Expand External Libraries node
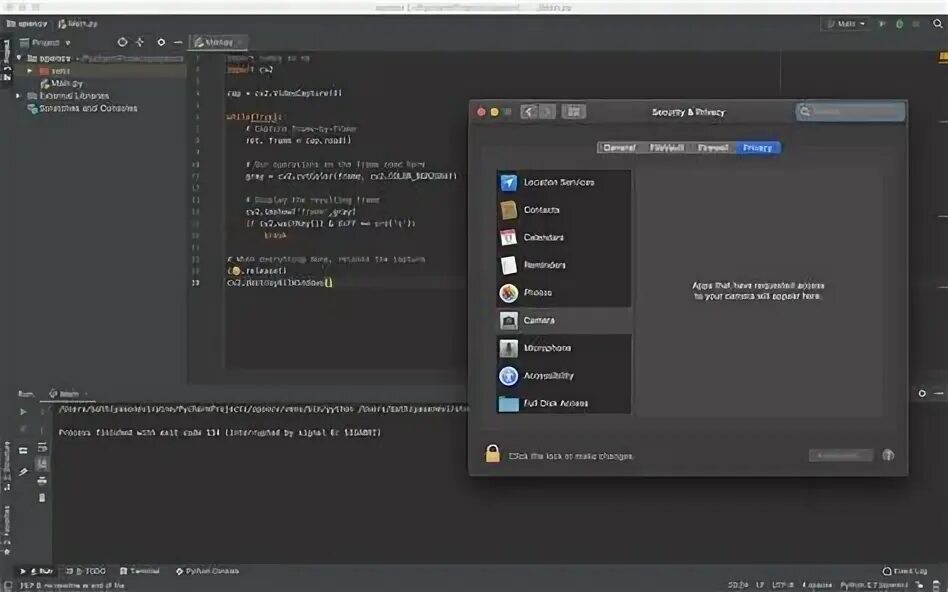Screen dimensions: 948x592 [x=18, y=96]
